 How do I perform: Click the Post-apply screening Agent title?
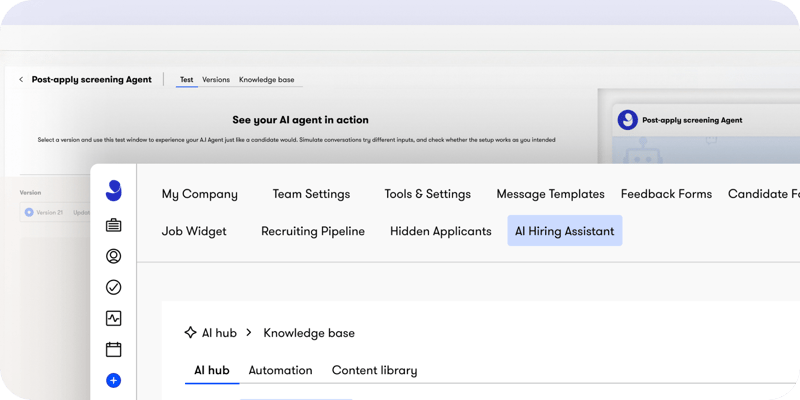click(92, 80)
